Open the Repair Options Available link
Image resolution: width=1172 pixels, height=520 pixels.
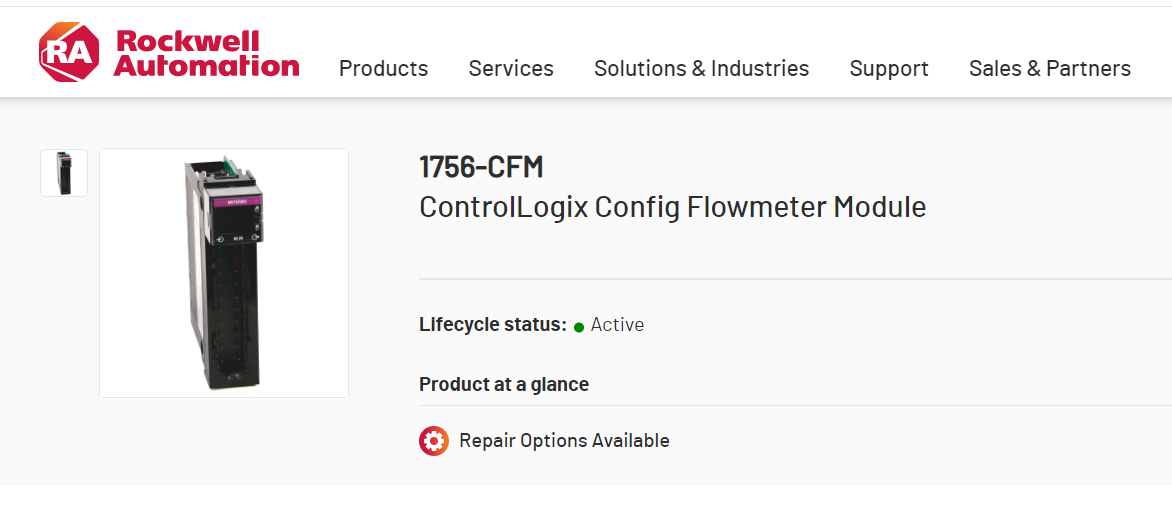pyautogui.click(x=564, y=441)
